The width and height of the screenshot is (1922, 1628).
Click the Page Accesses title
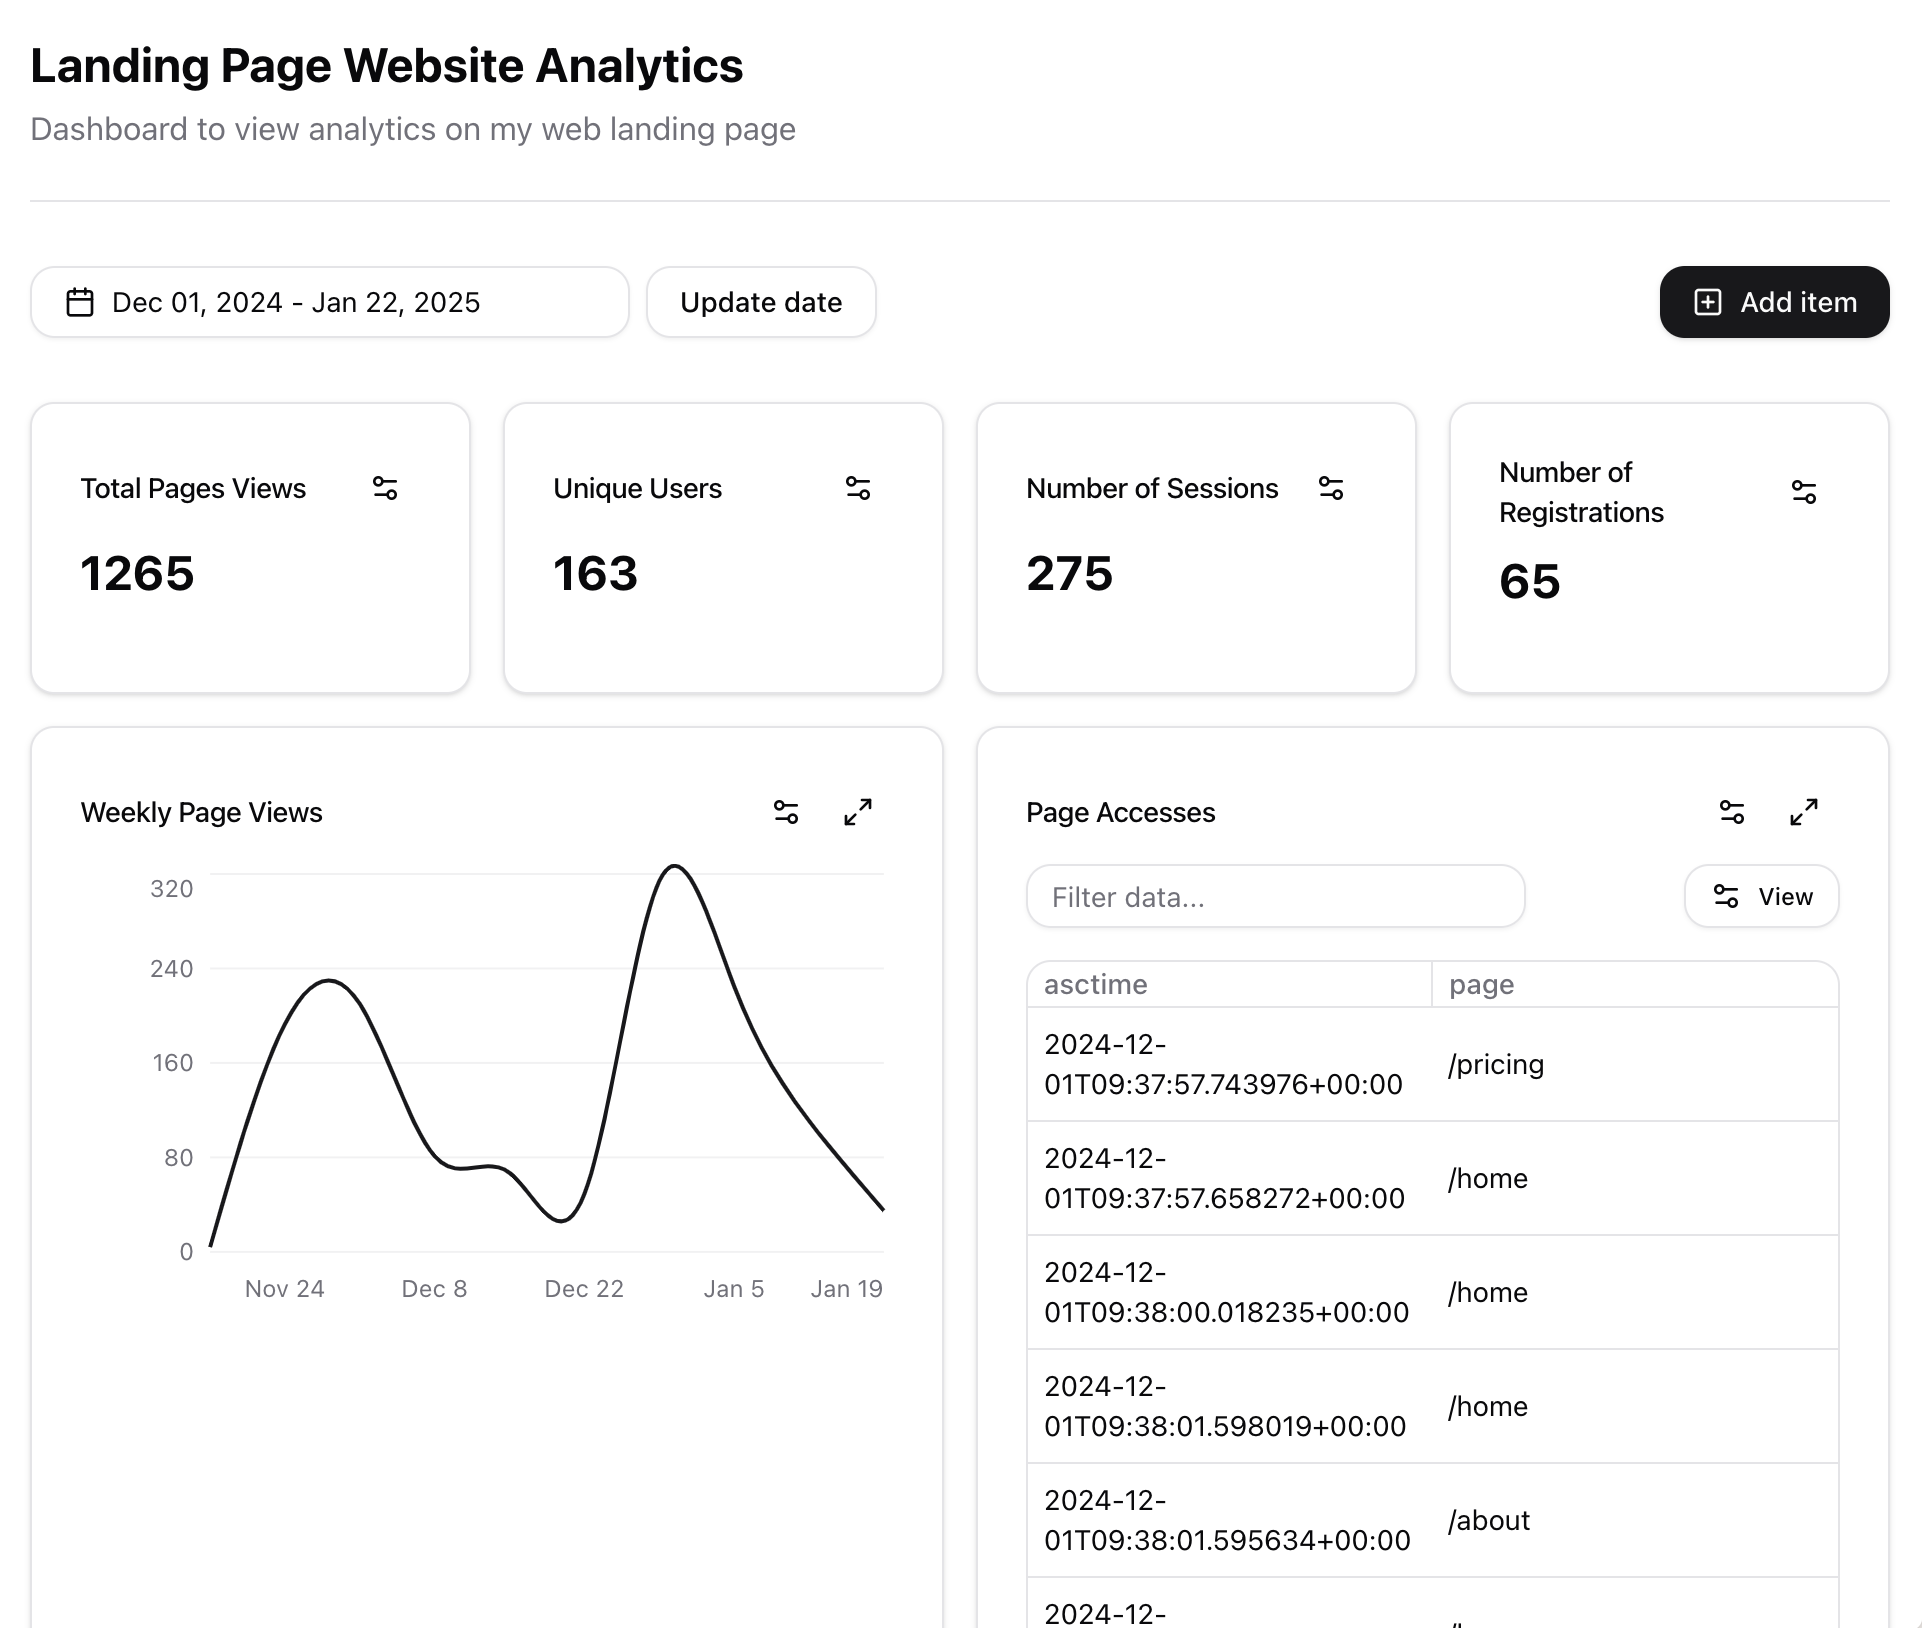(1120, 812)
